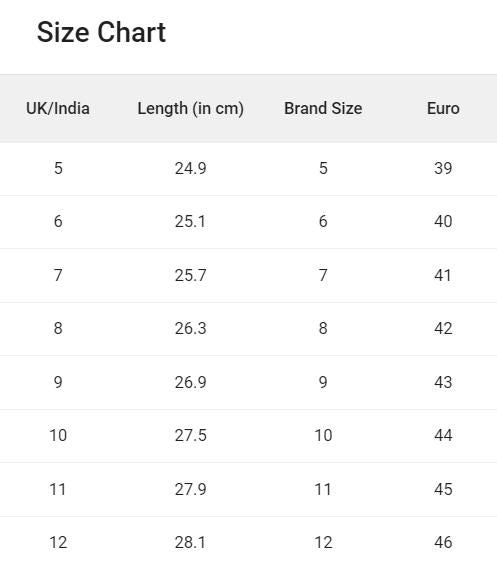Select Euro size 44 cell
The image size is (497, 579).
coord(443,435)
